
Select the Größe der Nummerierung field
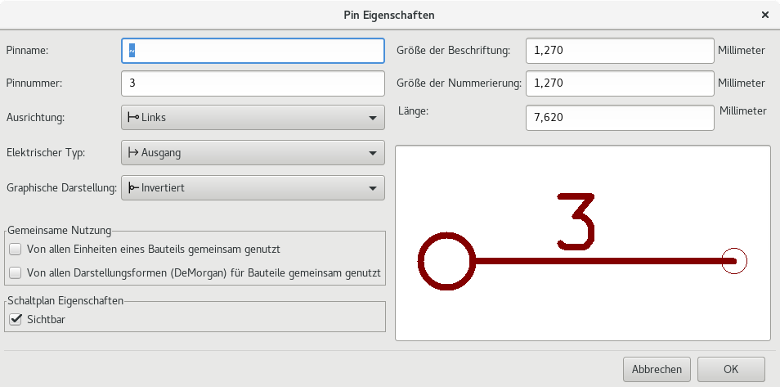[x=620, y=83]
